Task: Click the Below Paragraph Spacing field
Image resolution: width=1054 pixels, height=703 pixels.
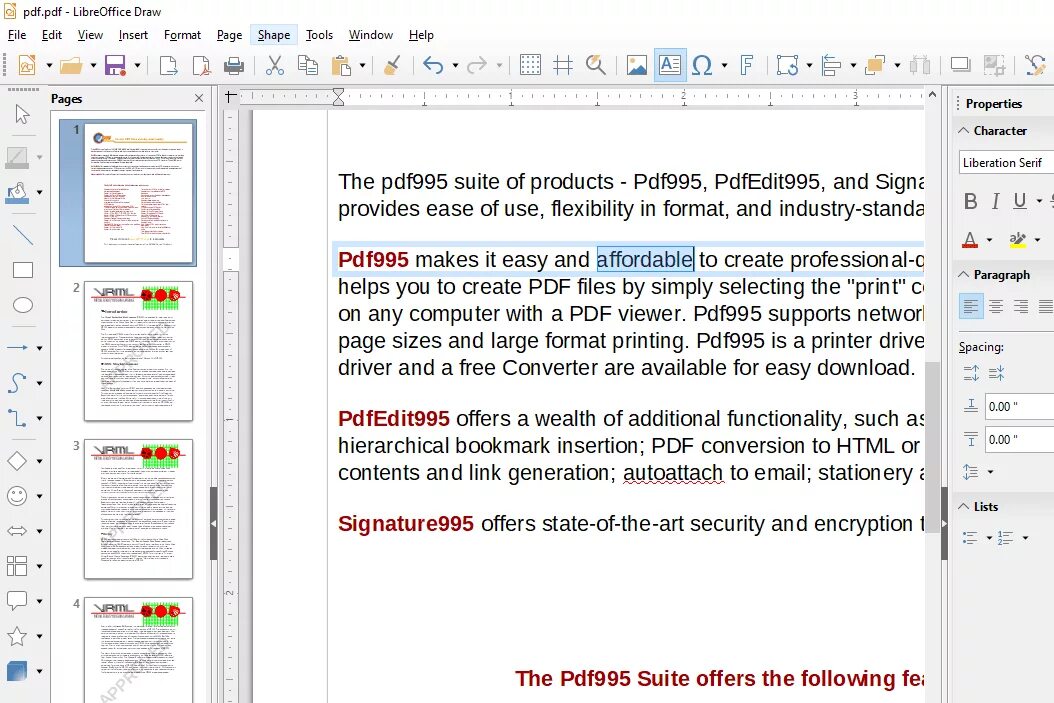Action: tap(1020, 440)
